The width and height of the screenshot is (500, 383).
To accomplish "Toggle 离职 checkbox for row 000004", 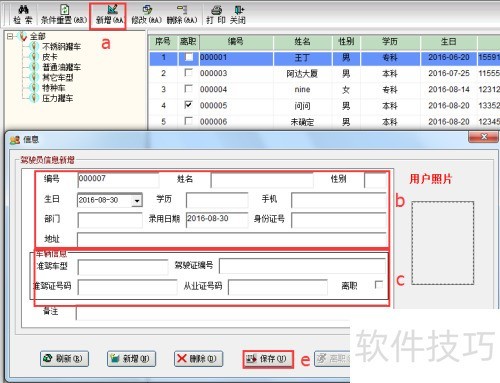I will (189, 88).
